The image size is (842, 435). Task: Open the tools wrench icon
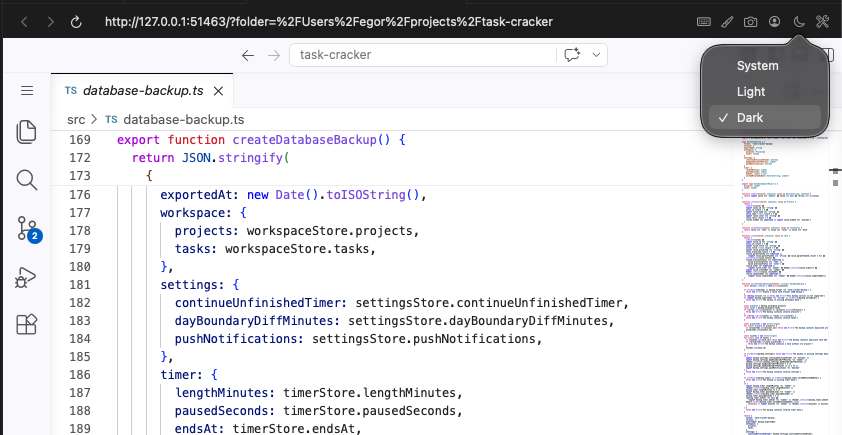click(x=822, y=21)
